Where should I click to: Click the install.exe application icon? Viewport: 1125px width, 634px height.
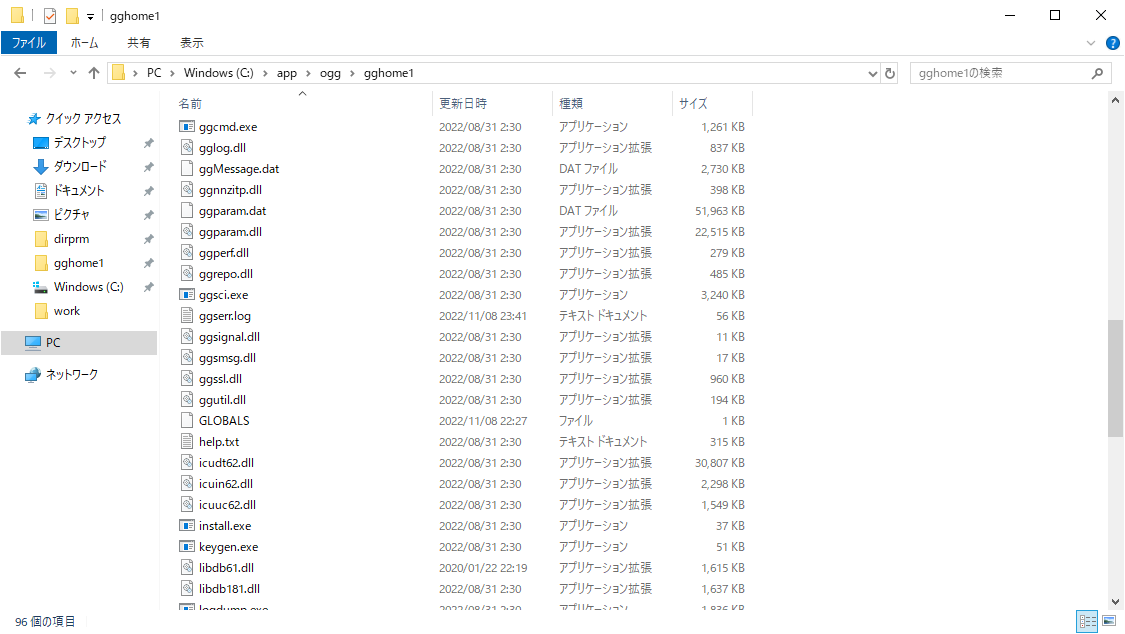tap(187, 526)
